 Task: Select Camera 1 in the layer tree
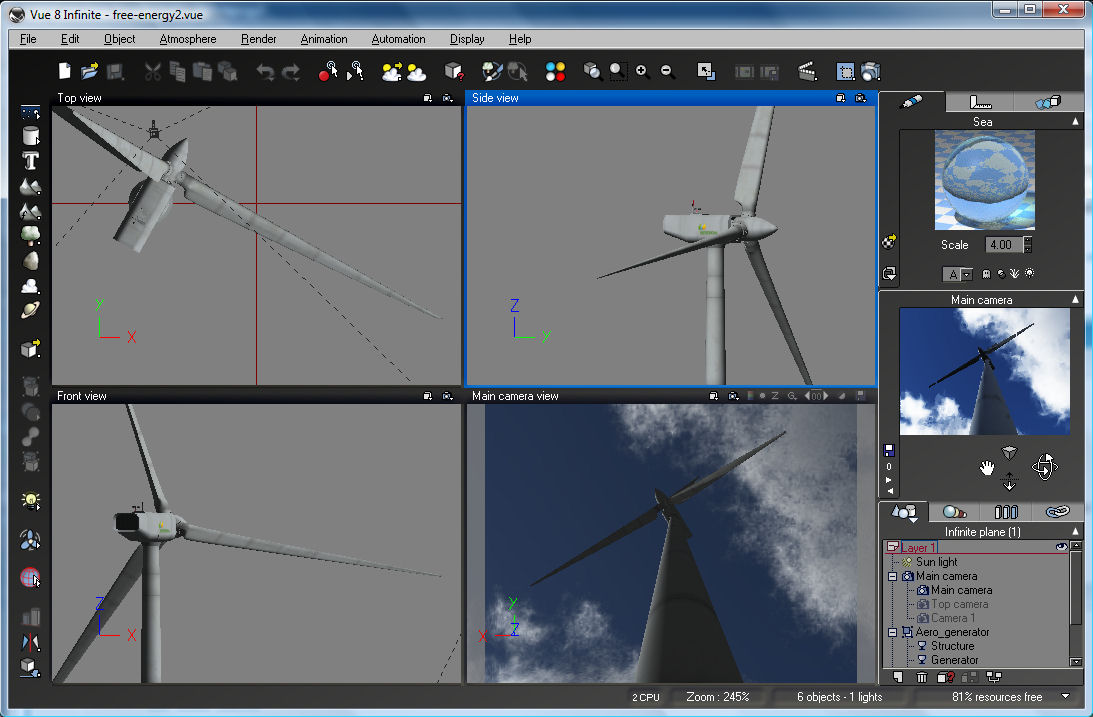point(953,618)
